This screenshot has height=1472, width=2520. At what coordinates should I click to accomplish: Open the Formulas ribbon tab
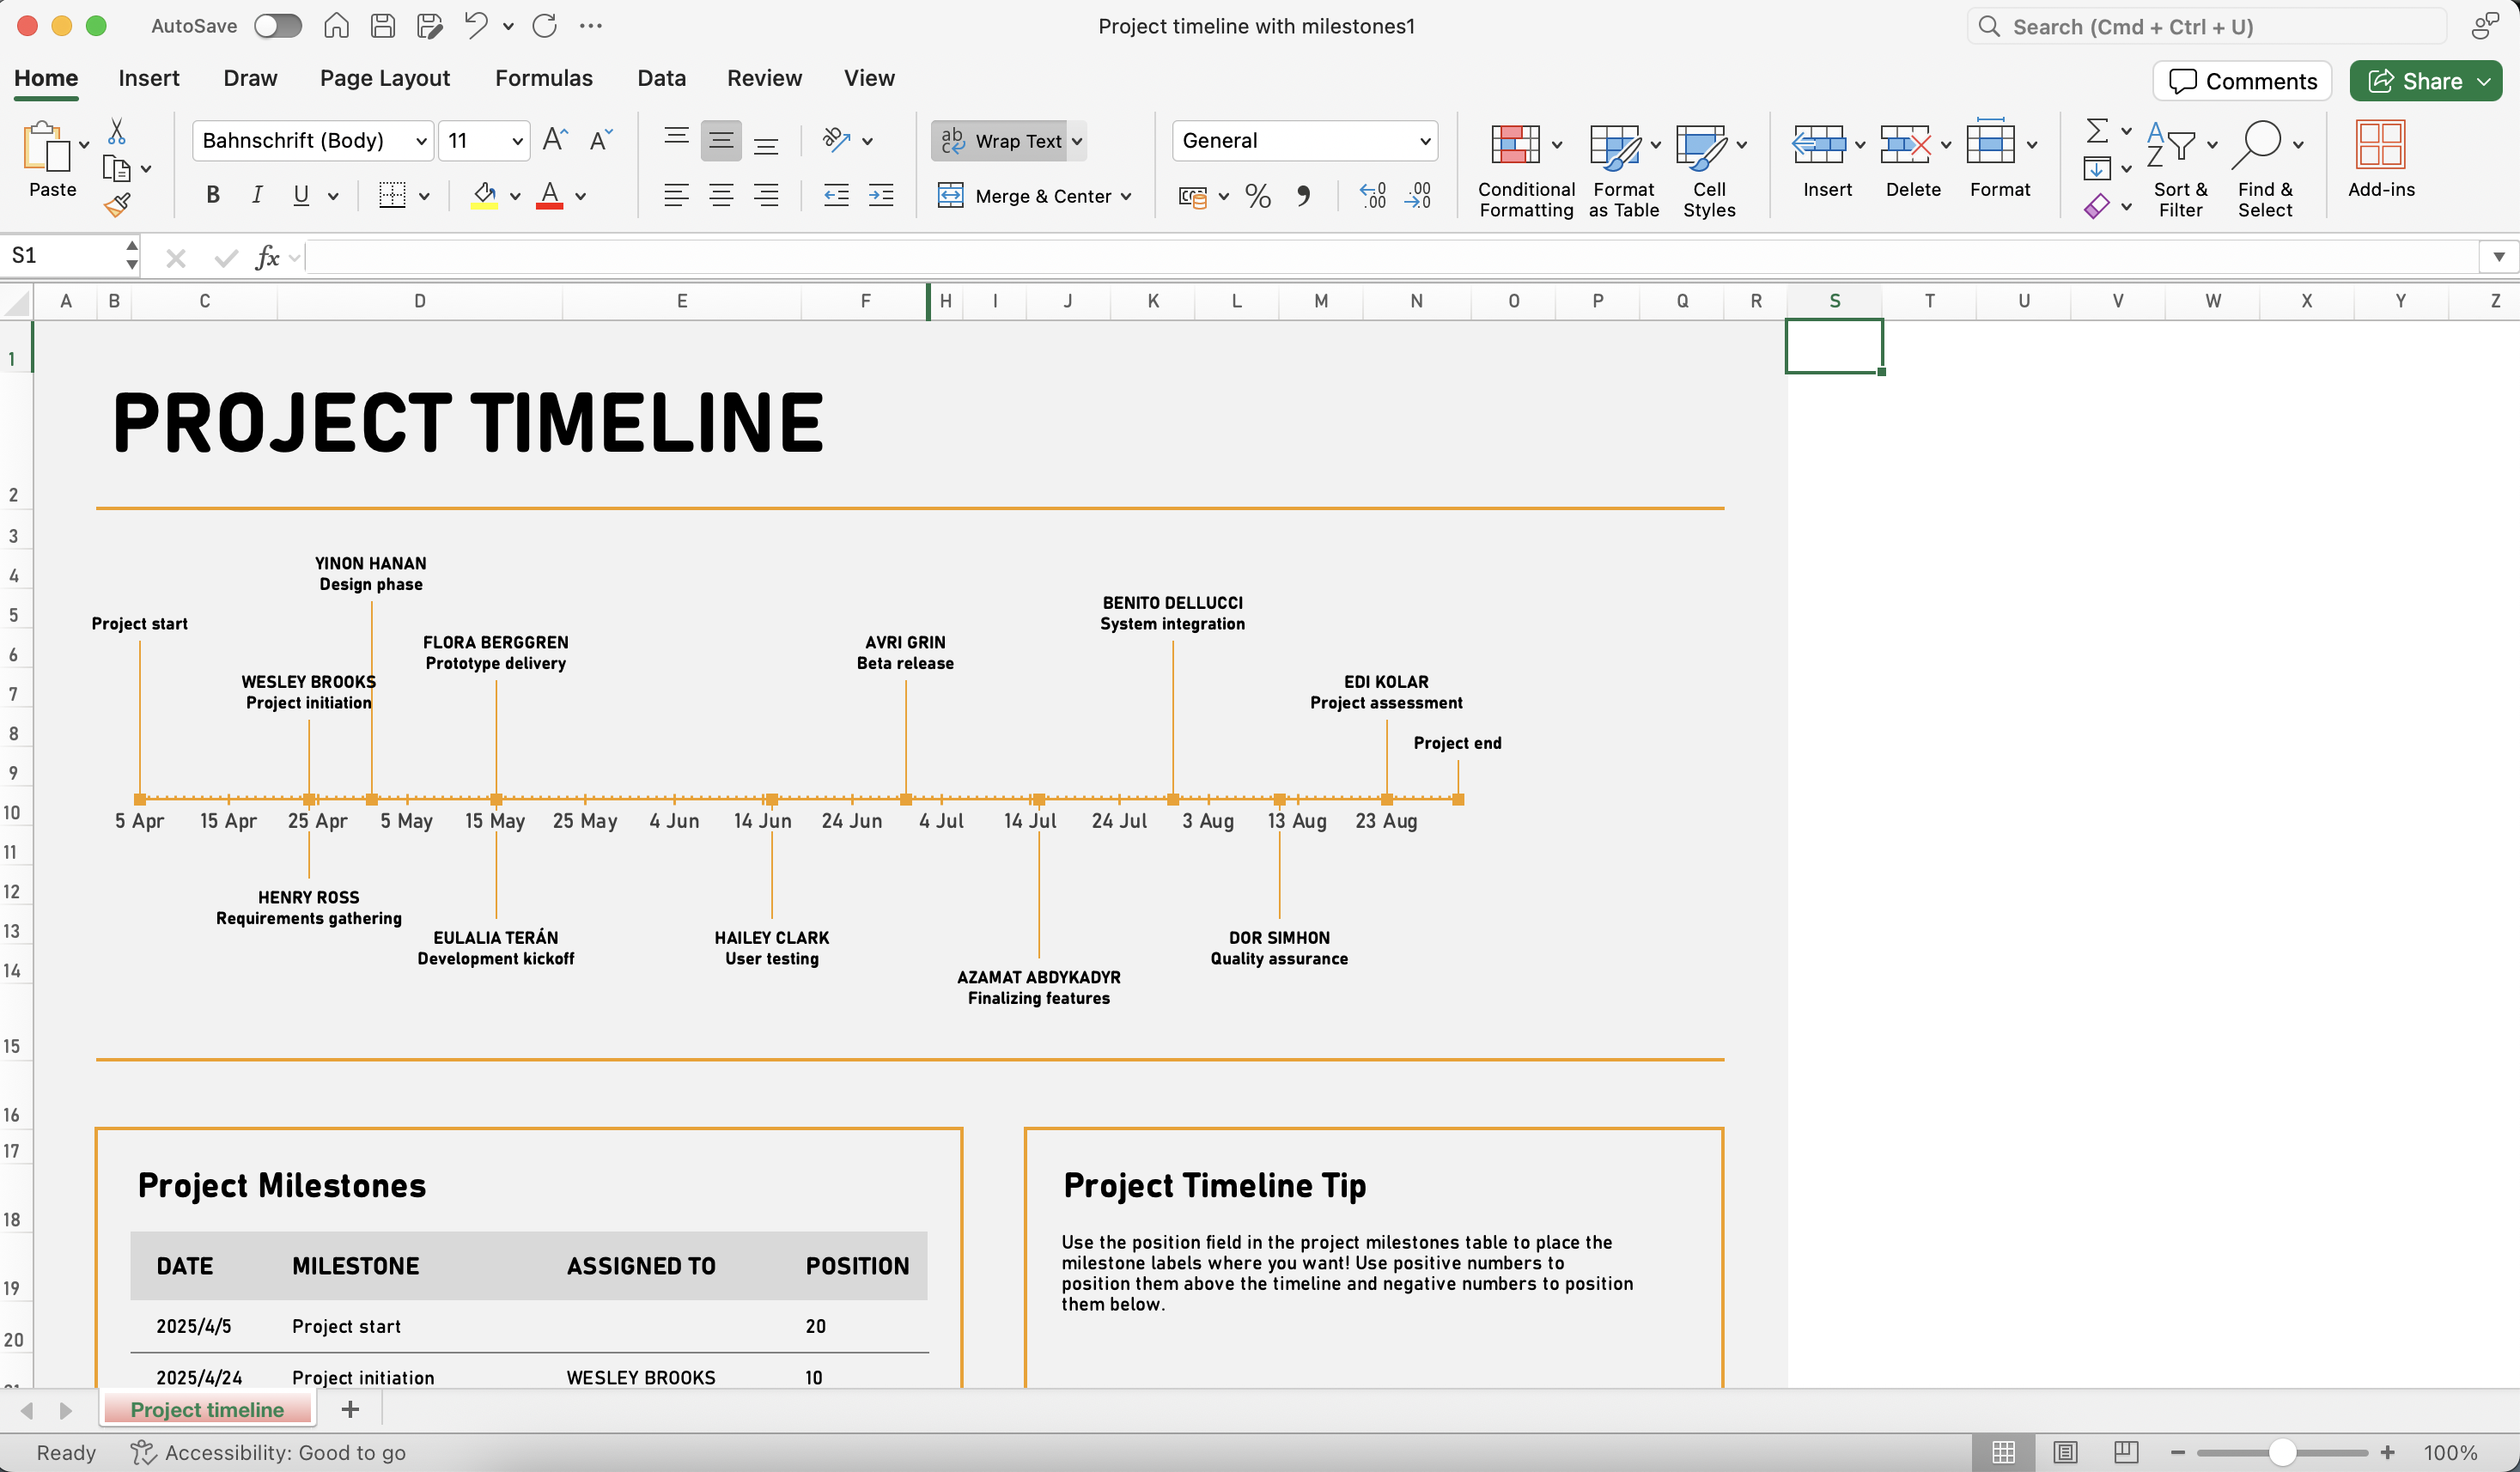[x=543, y=78]
